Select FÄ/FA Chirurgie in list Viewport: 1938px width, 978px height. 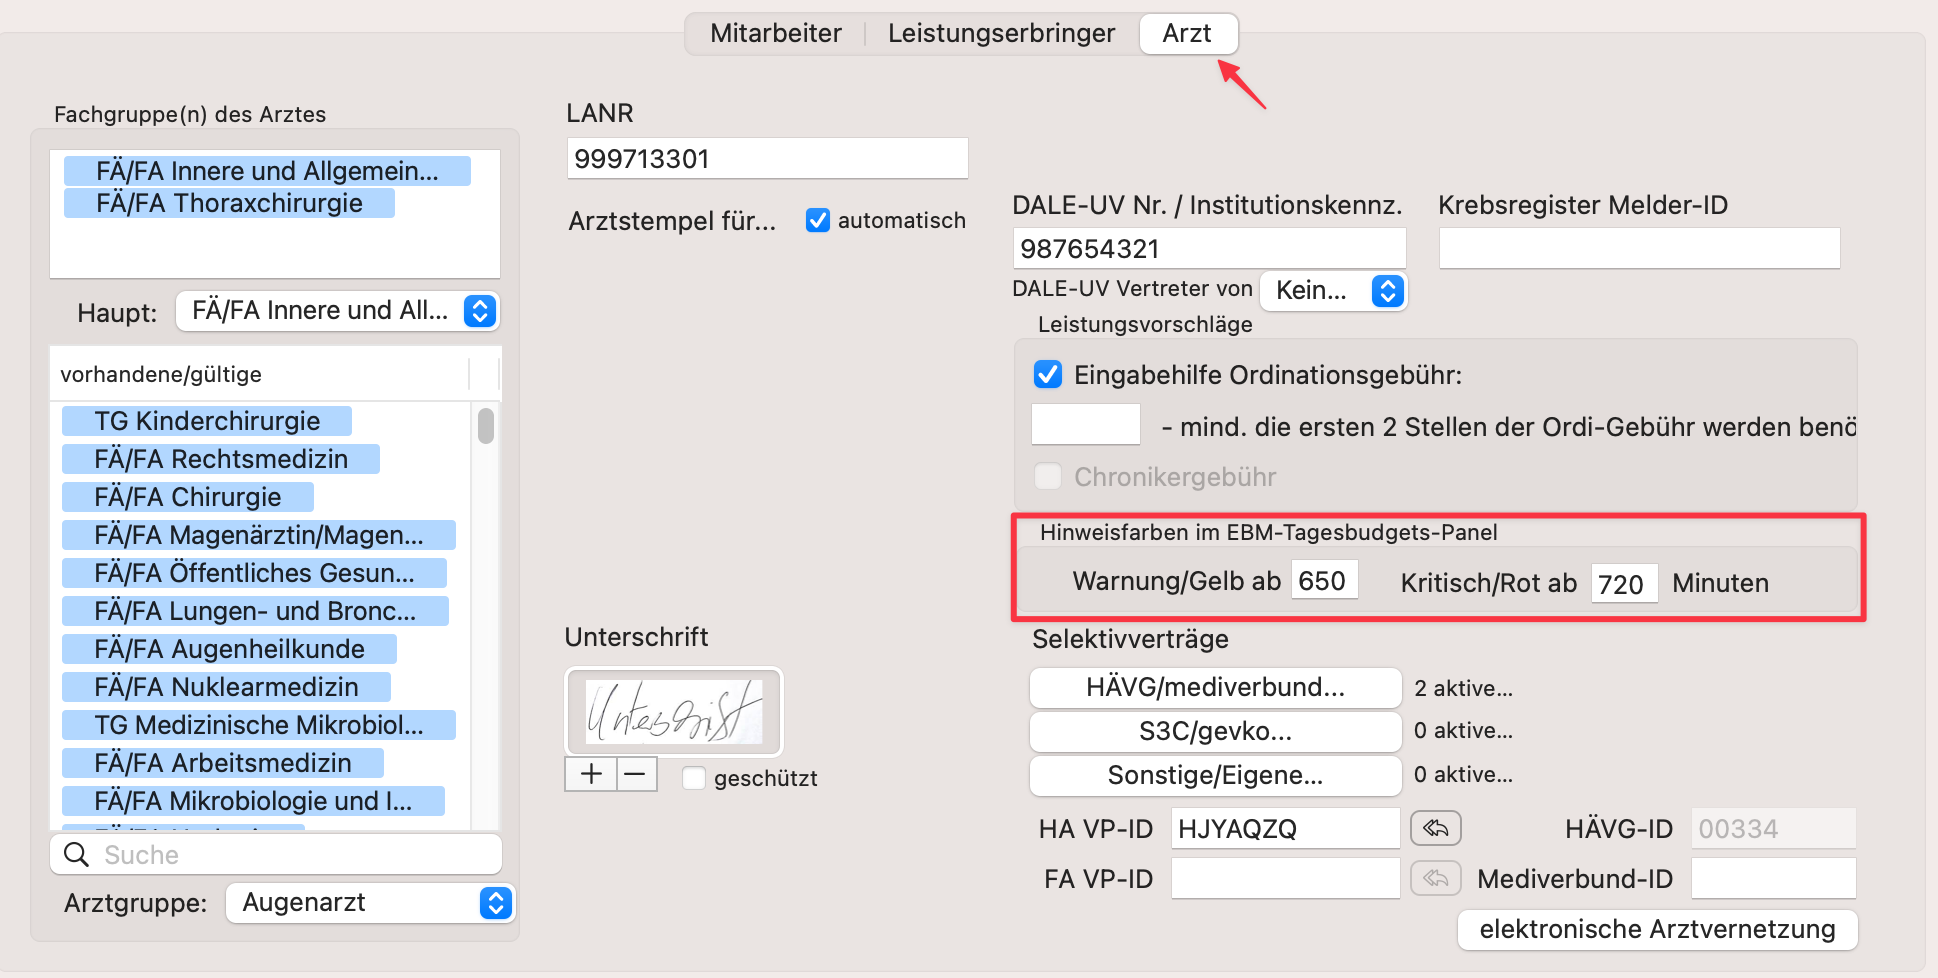pyautogui.click(x=188, y=497)
